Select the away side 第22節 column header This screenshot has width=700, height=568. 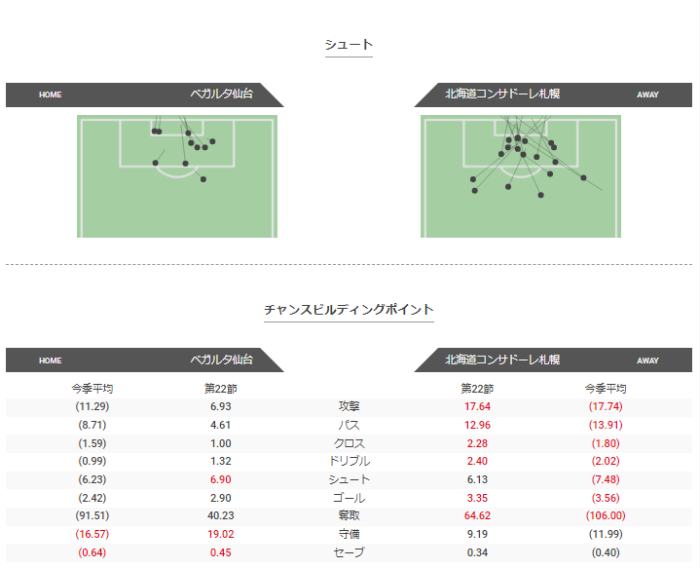coord(477,389)
